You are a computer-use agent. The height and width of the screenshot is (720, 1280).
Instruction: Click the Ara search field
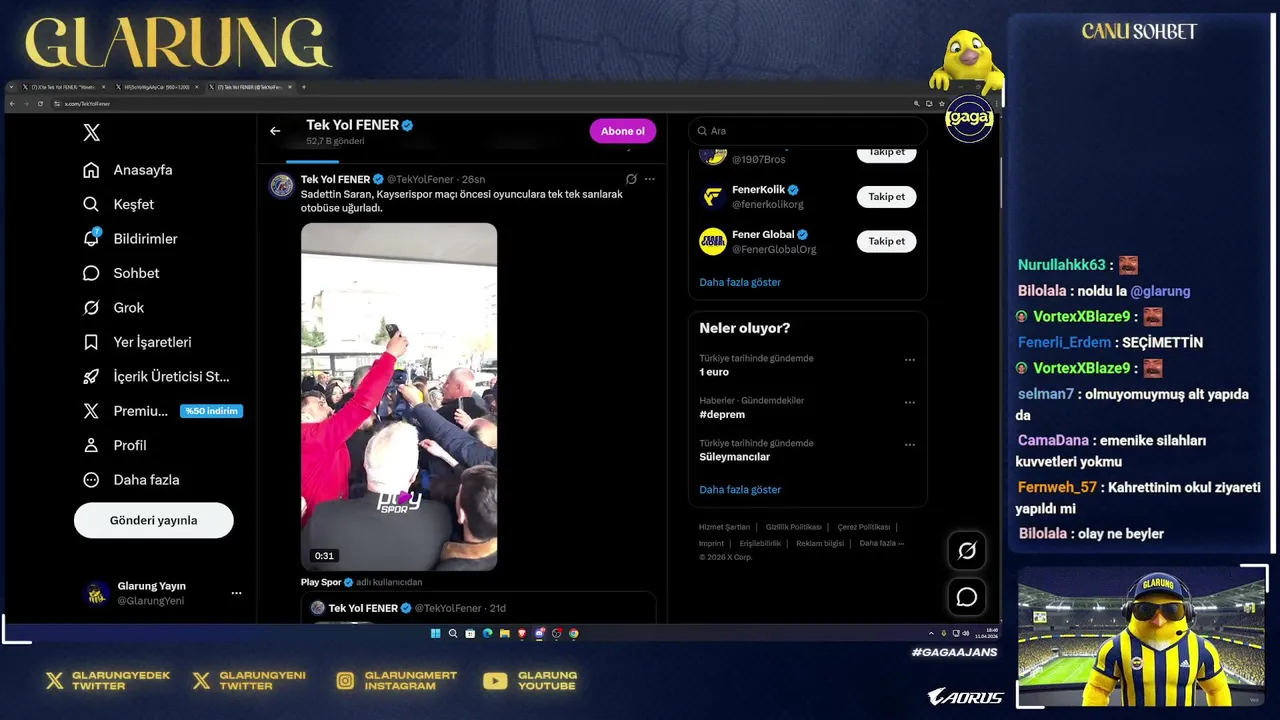tap(807, 131)
